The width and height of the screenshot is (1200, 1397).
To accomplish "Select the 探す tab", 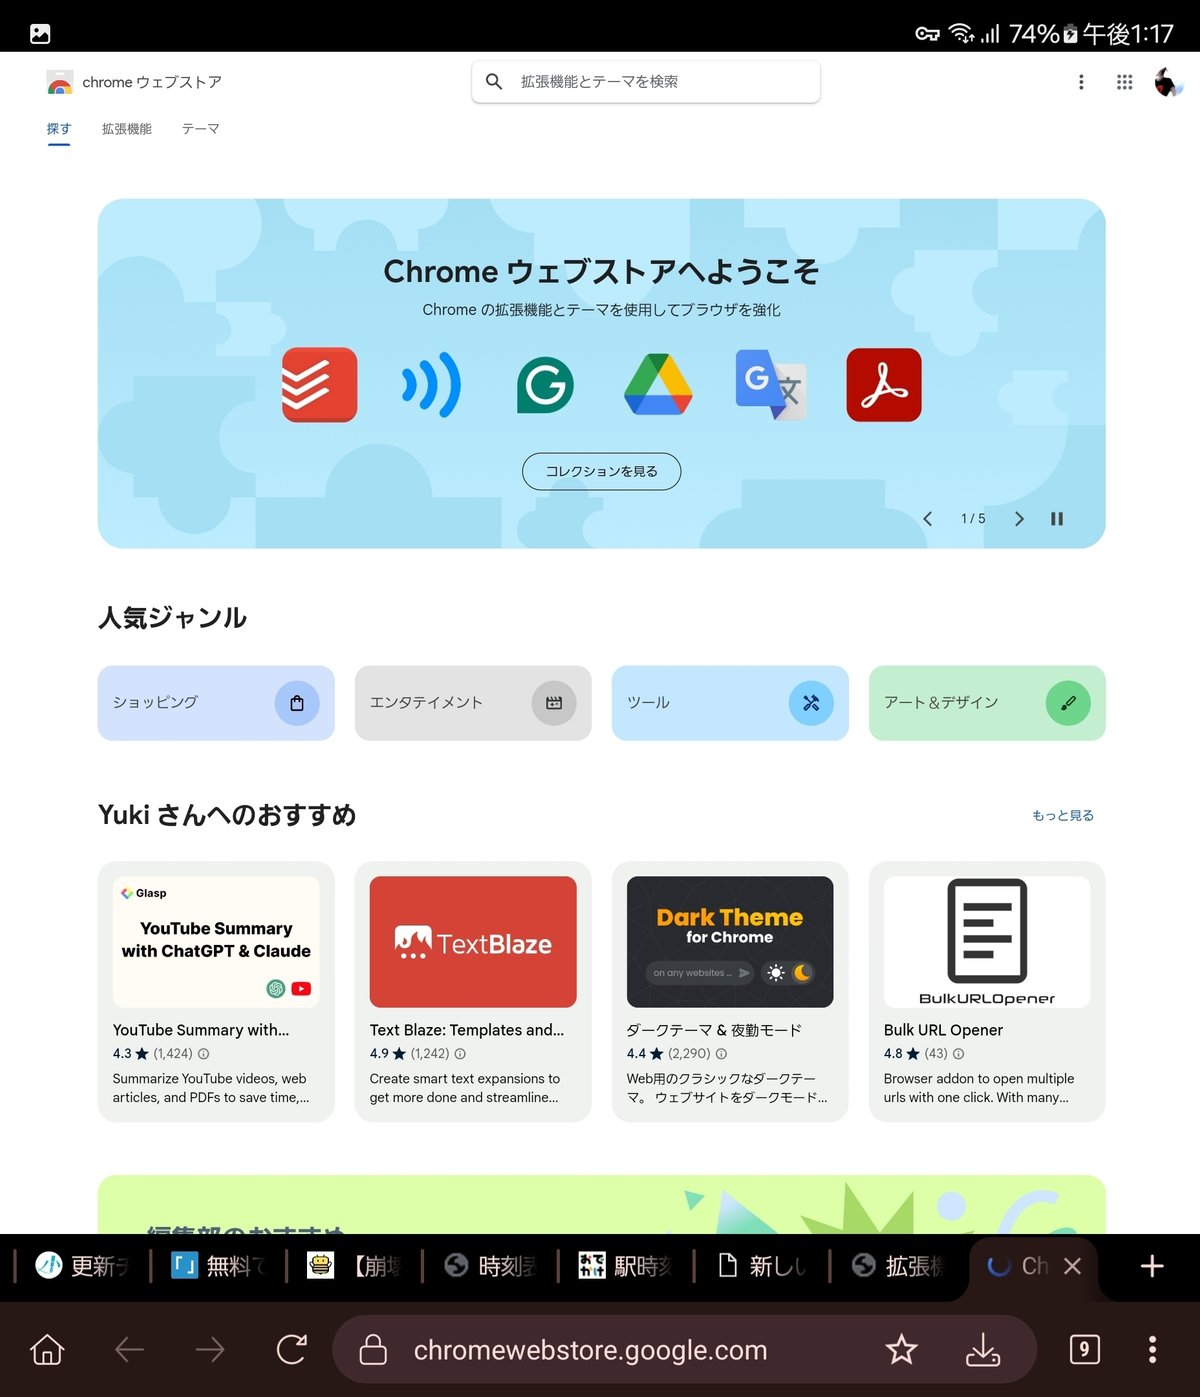I will tap(59, 129).
